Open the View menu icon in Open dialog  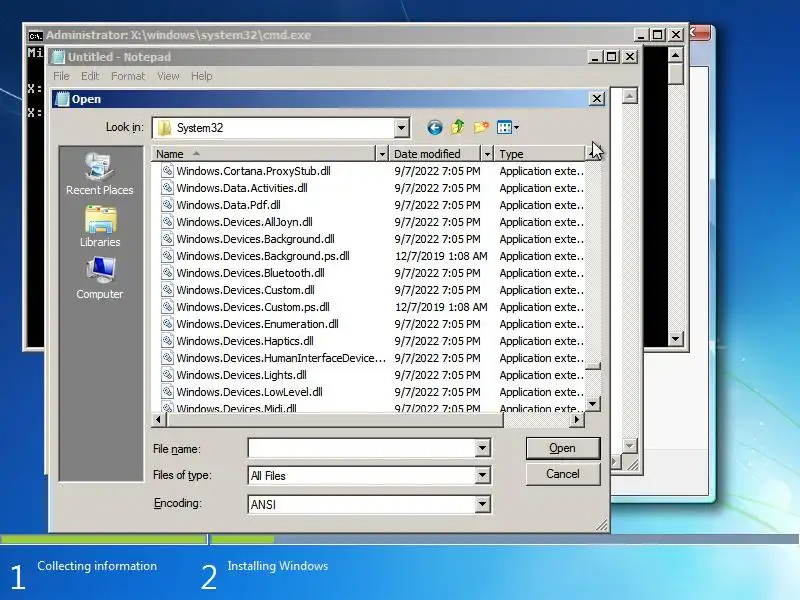pos(508,128)
